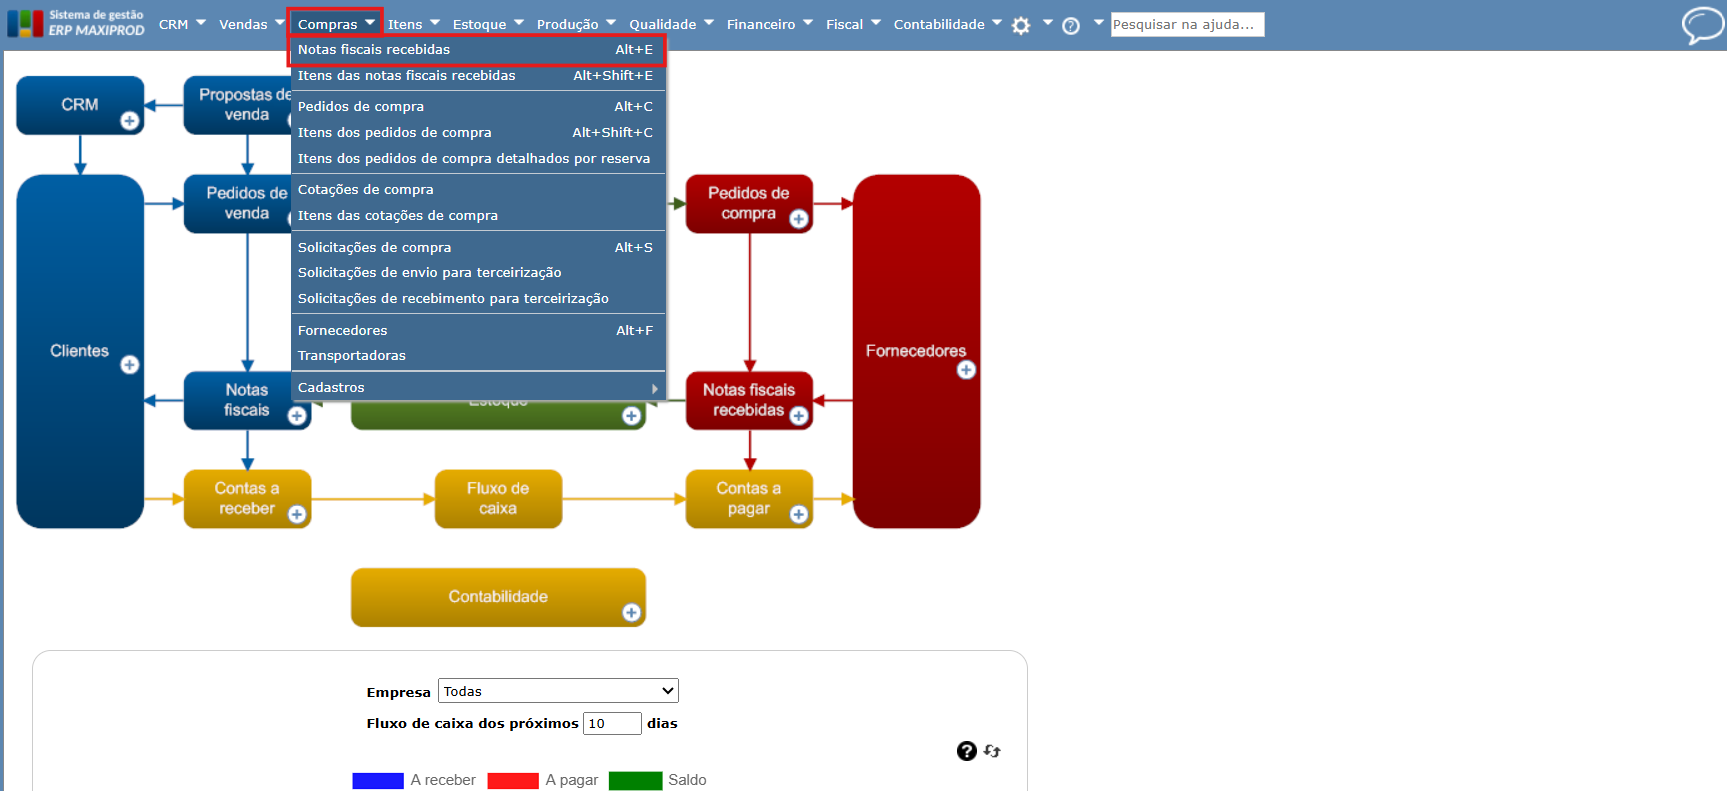Click plus icon on Contas a receber
The height and width of the screenshot is (791, 1727).
(x=297, y=514)
